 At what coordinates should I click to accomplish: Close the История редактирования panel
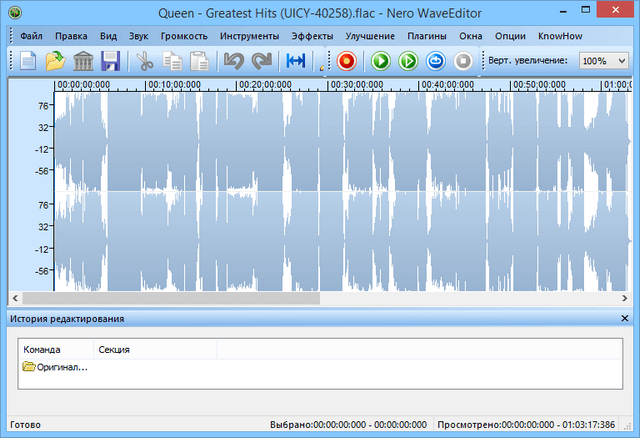click(625, 318)
